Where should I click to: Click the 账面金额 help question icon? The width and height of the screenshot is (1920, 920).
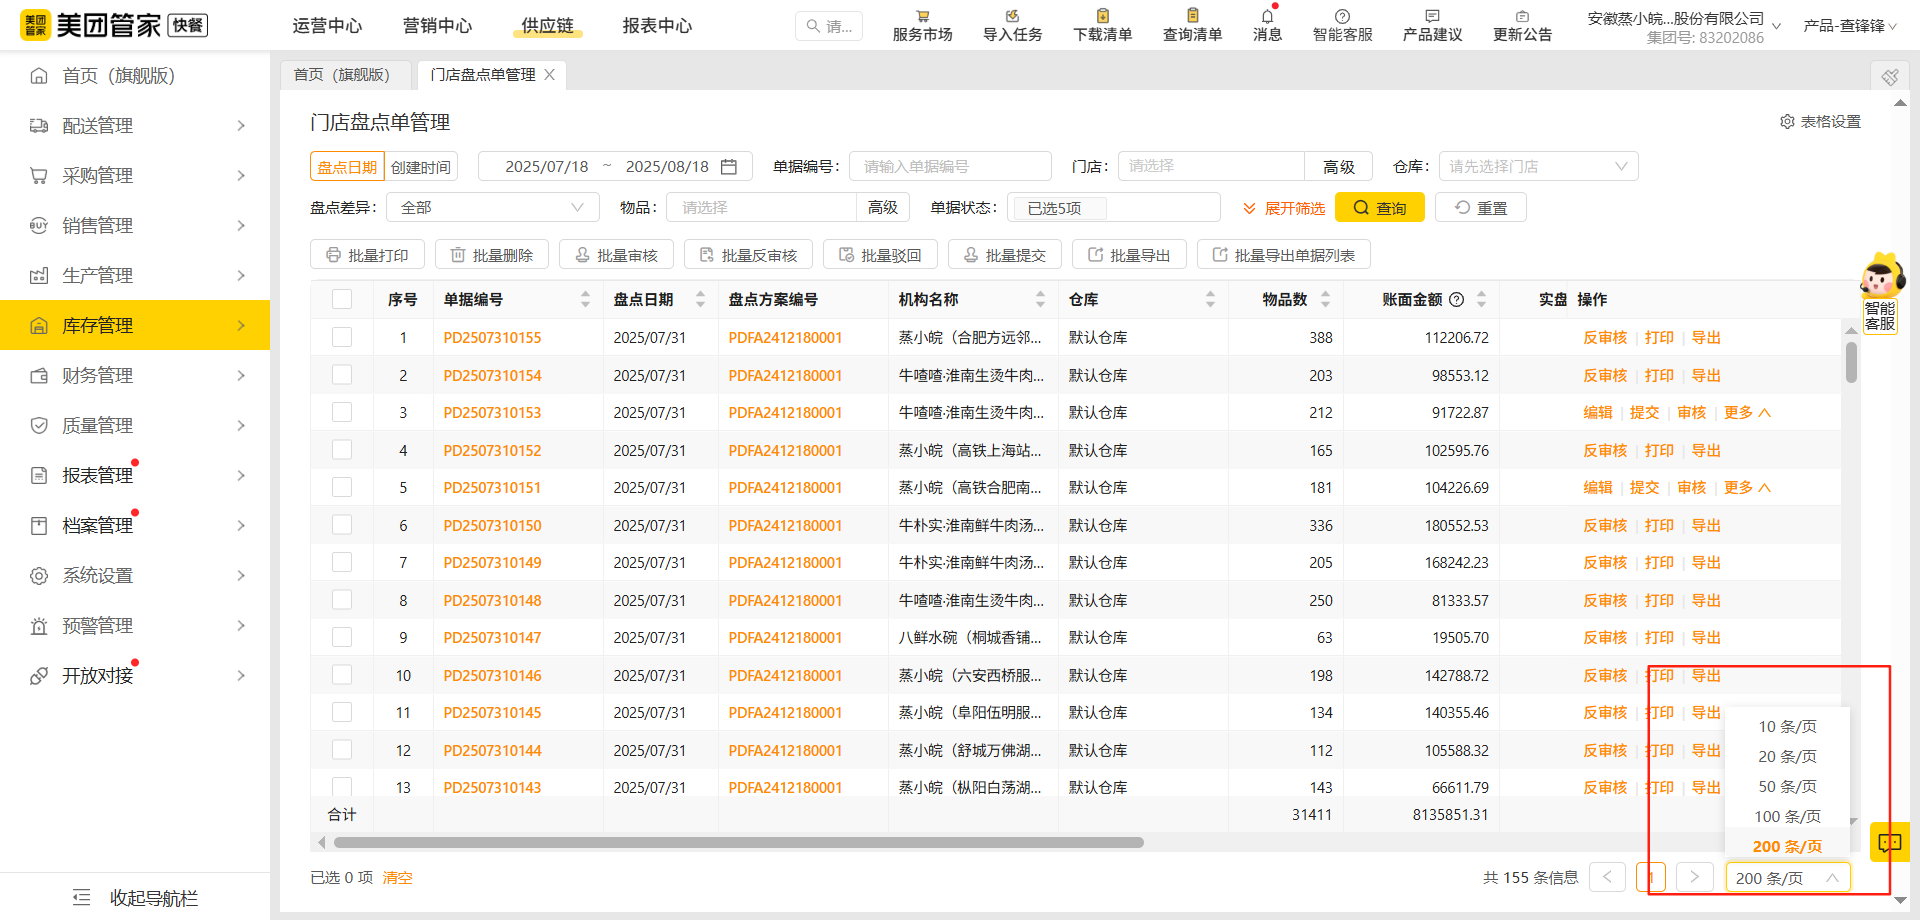[1457, 300]
